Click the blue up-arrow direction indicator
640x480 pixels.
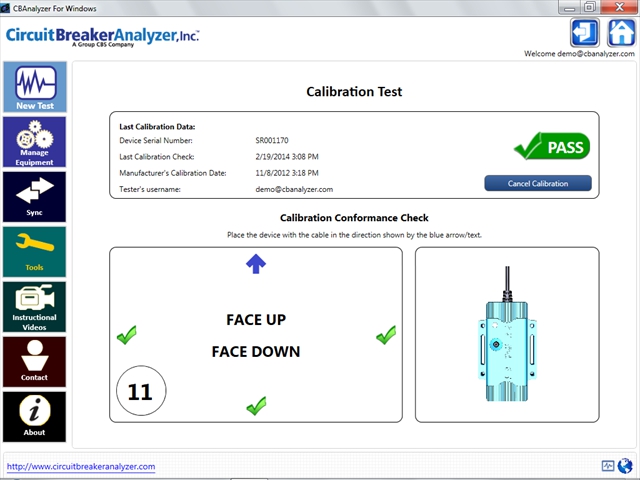pos(256,264)
